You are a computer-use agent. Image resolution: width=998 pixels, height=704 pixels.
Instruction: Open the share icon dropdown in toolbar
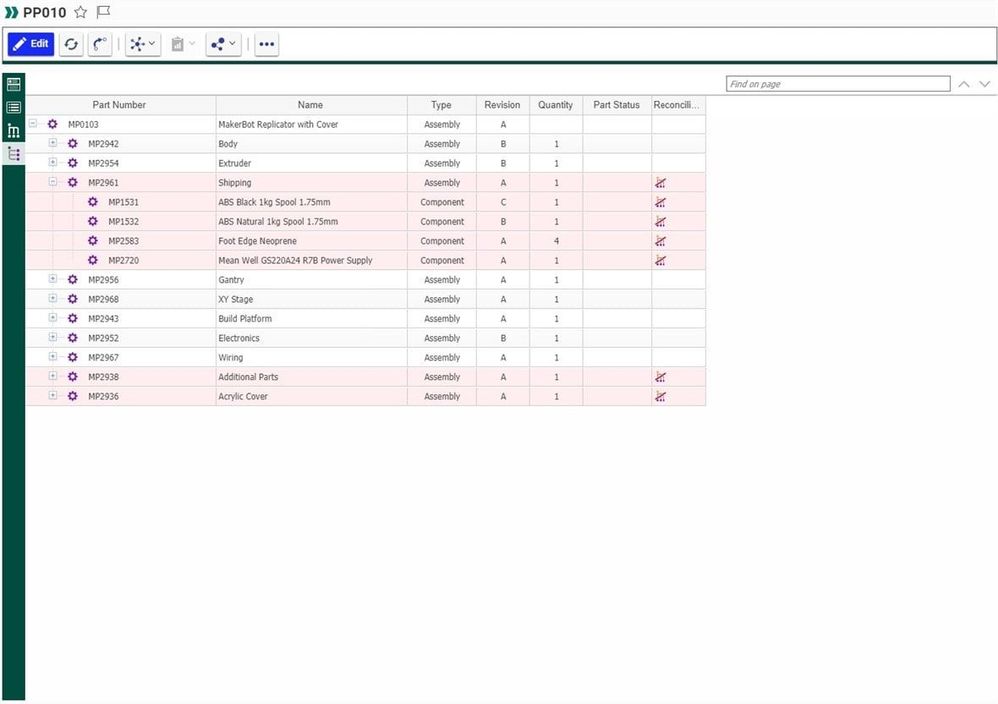click(223, 44)
